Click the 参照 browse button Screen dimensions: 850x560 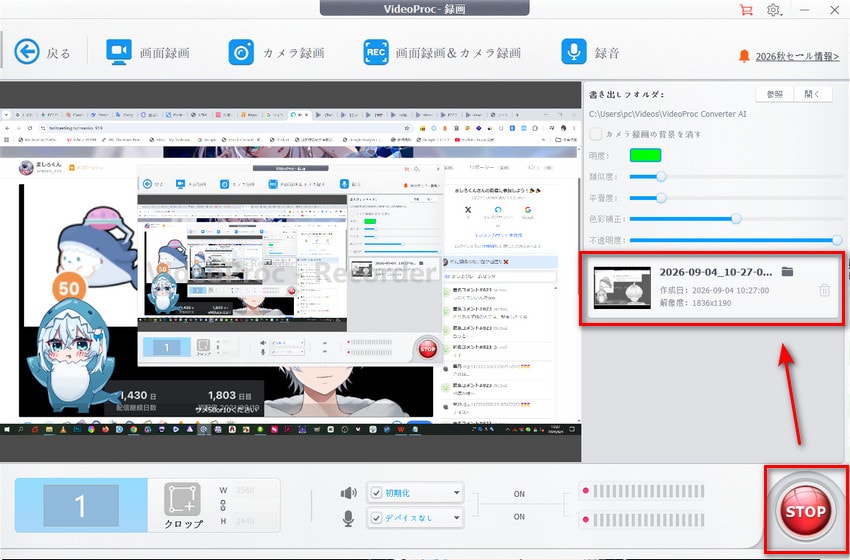tap(775, 94)
